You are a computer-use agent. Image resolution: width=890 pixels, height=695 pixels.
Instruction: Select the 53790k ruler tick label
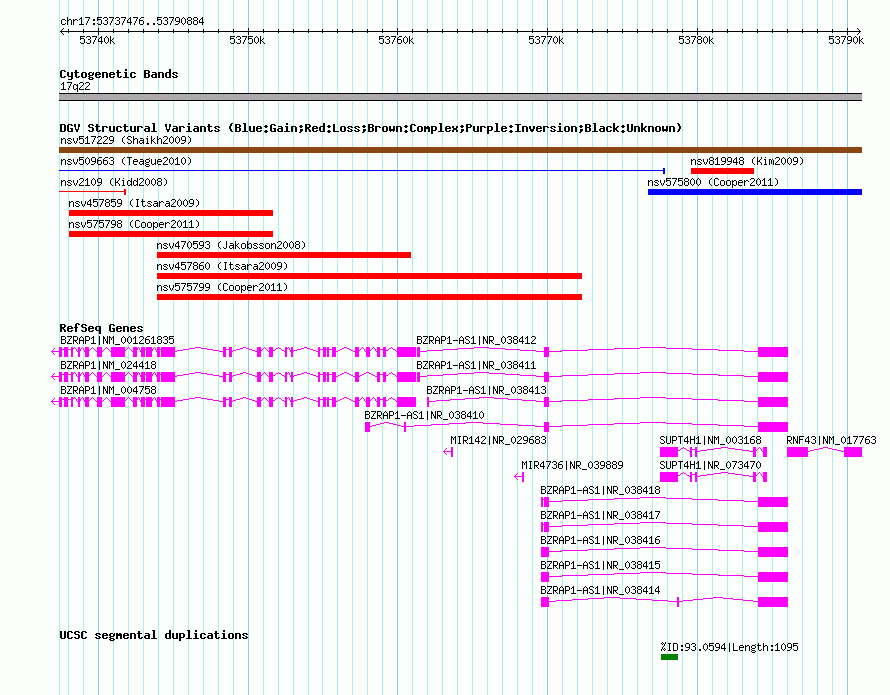846,40
